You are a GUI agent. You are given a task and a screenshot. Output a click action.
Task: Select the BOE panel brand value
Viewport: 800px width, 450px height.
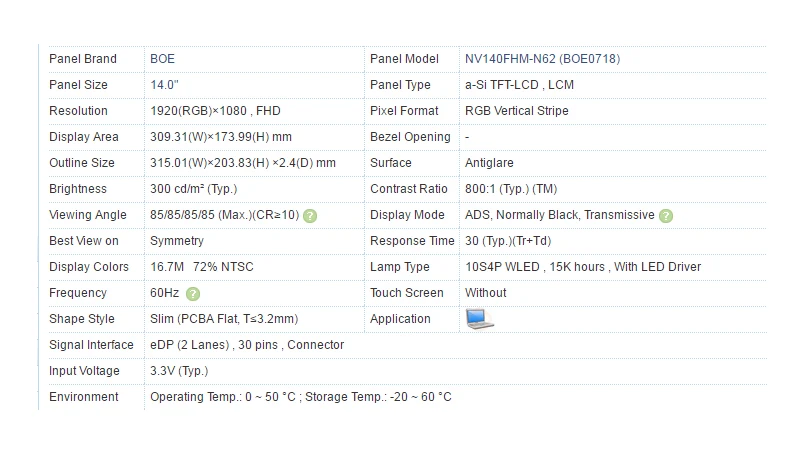click(162, 59)
